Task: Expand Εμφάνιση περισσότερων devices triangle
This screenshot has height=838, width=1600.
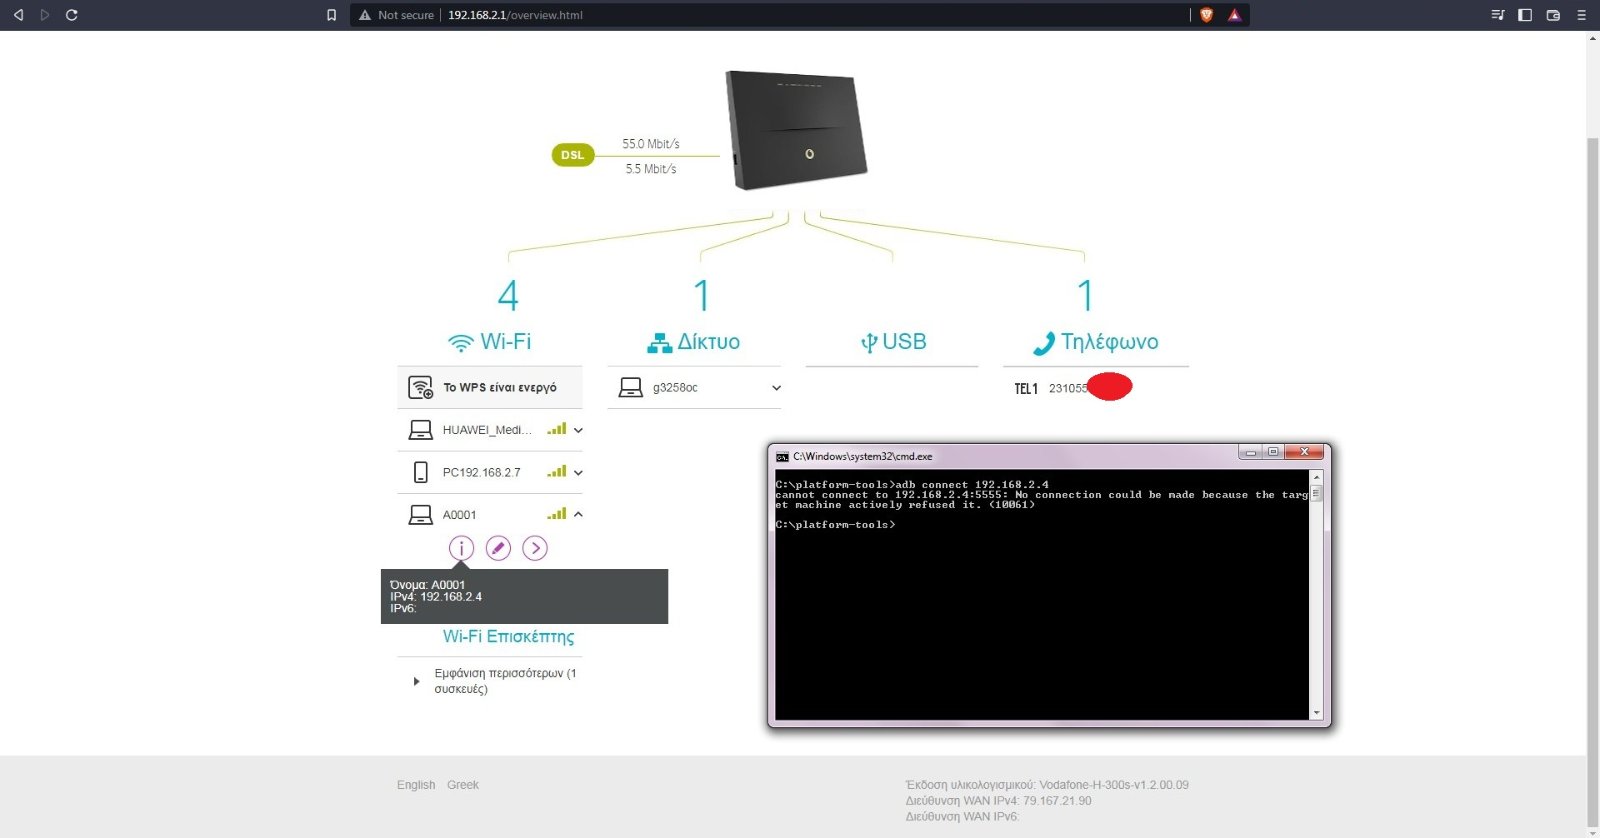Action: (416, 681)
